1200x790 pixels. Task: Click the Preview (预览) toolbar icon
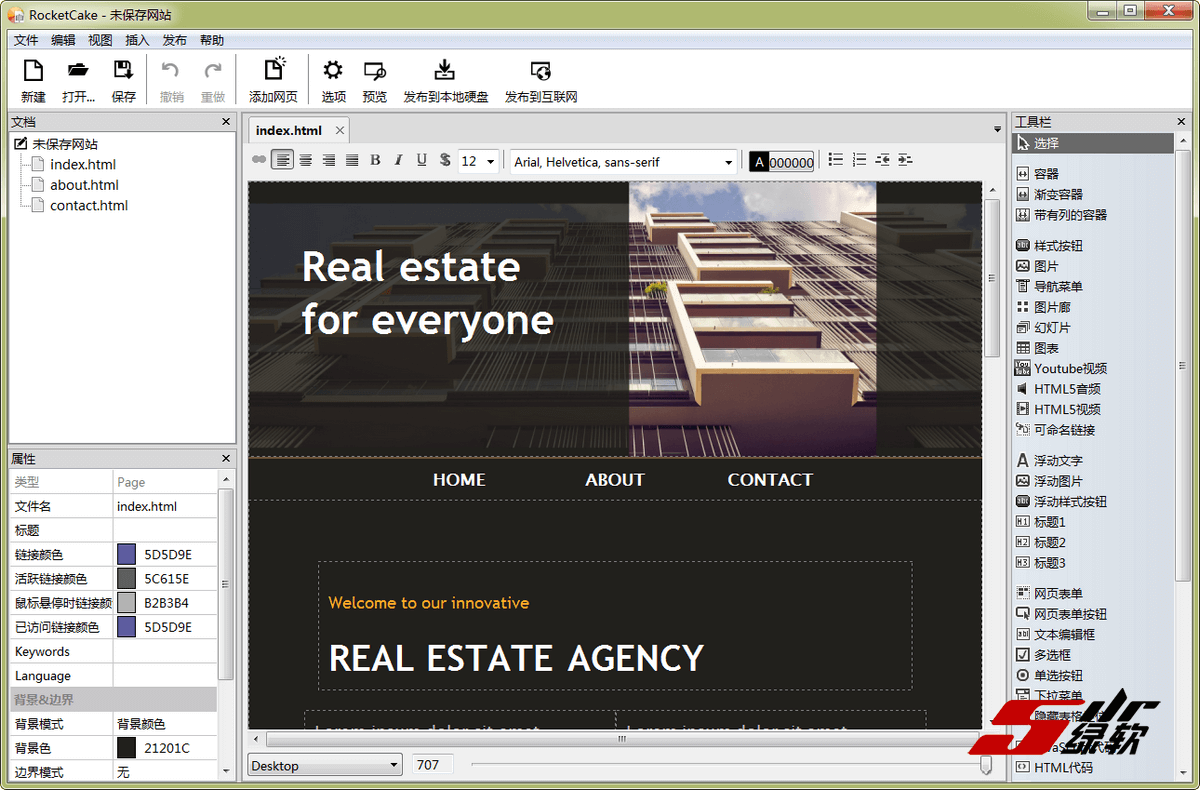tap(374, 72)
